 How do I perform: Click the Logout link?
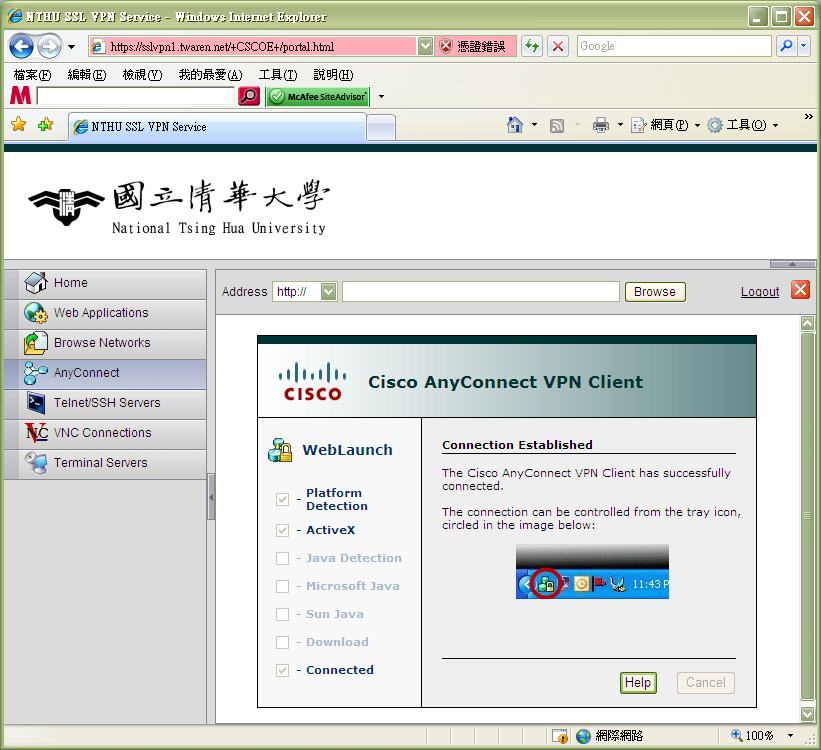coord(760,292)
